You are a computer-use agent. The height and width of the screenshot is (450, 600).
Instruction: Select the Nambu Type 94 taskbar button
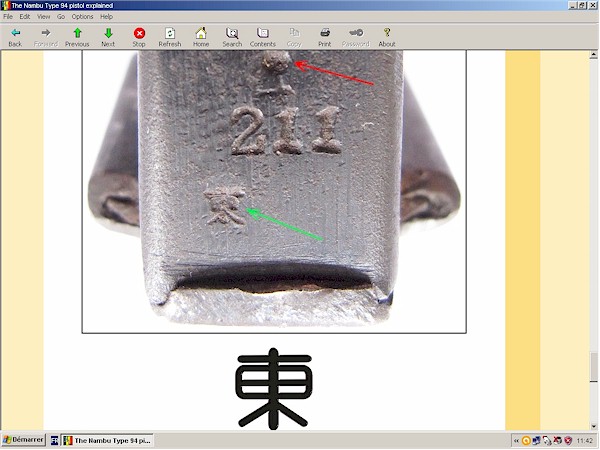click(108, 440)
